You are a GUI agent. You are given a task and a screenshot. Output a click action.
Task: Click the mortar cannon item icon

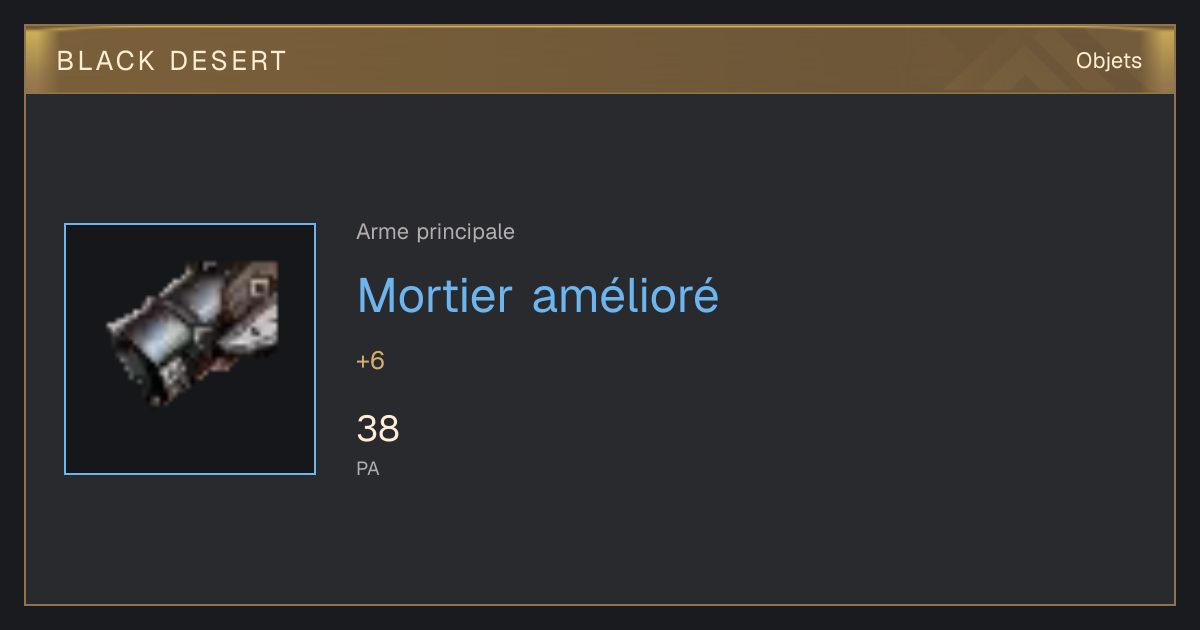(192, 333)
